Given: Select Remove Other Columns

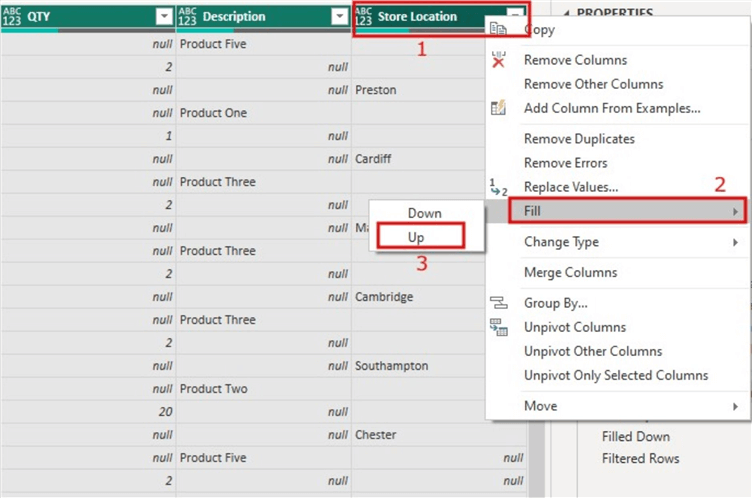Looking at the screenshot, I should (x=617, y=84).
